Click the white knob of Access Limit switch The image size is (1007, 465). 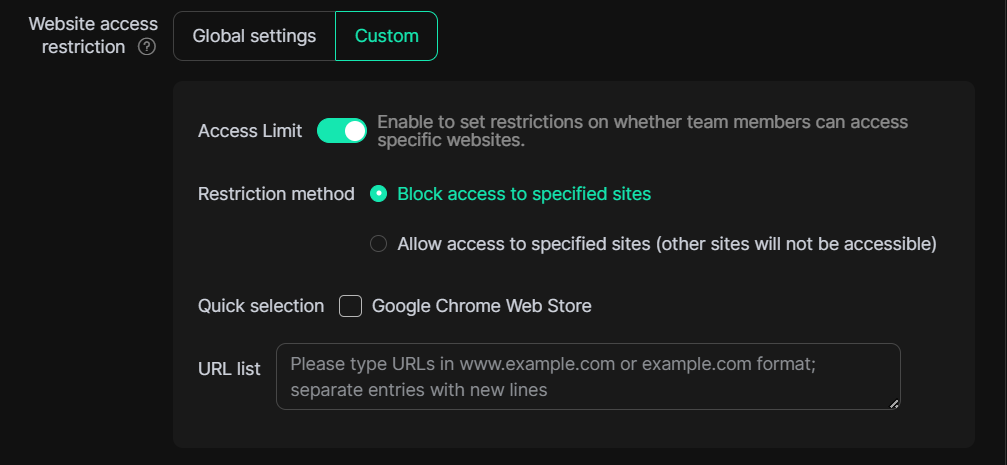pyautogui.click(x=354, y=131)
